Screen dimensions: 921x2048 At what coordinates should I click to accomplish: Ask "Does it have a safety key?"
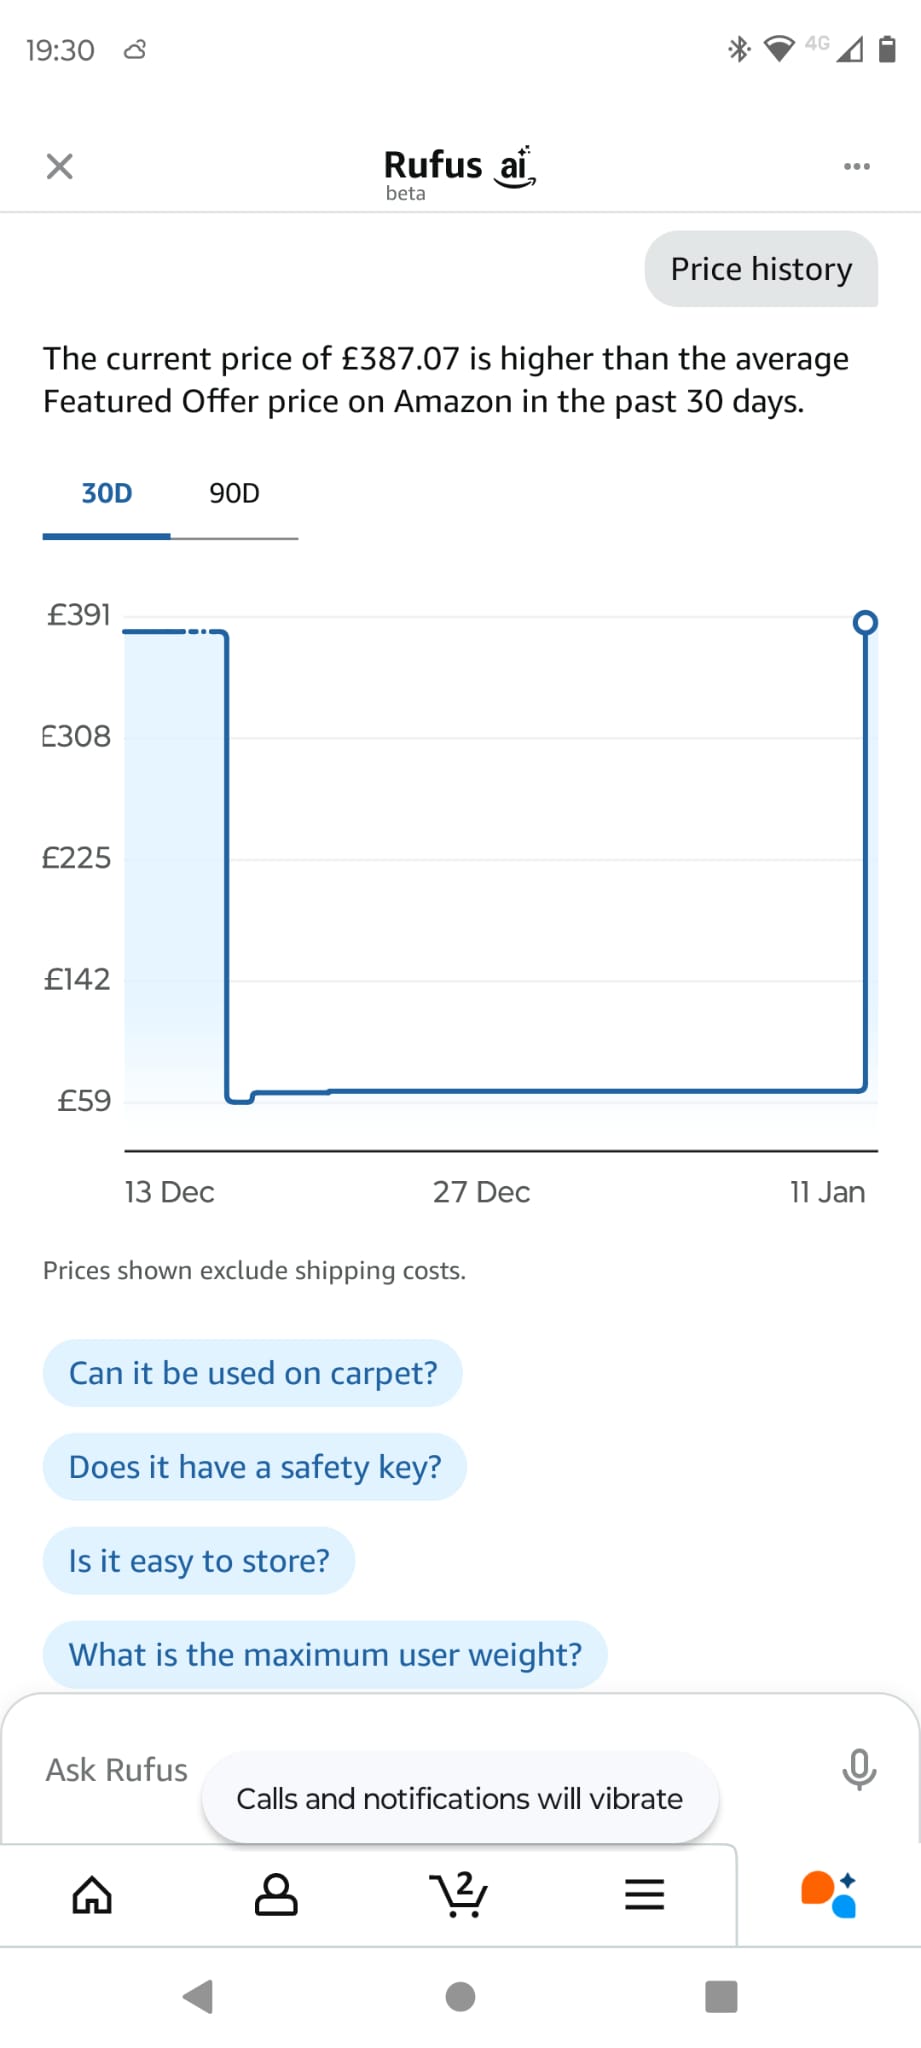[255, 1467]
